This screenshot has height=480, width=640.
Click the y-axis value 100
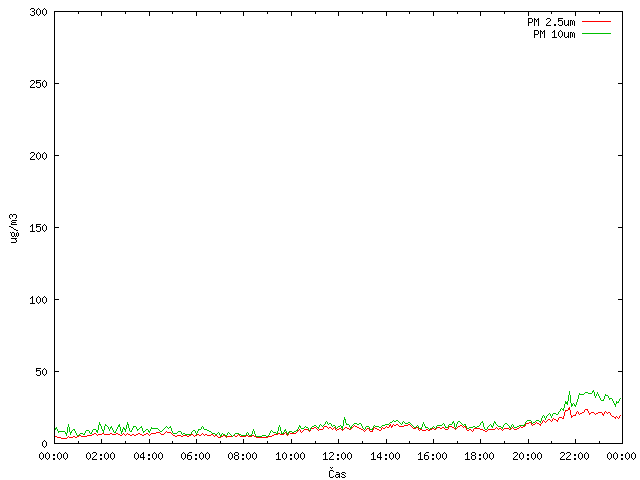(x=38, y=300)
